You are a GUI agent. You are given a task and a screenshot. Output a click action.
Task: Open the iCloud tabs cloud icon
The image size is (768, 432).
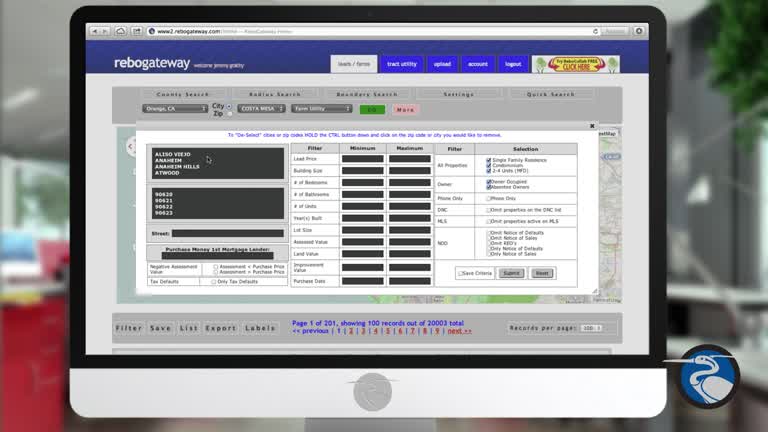120,31
